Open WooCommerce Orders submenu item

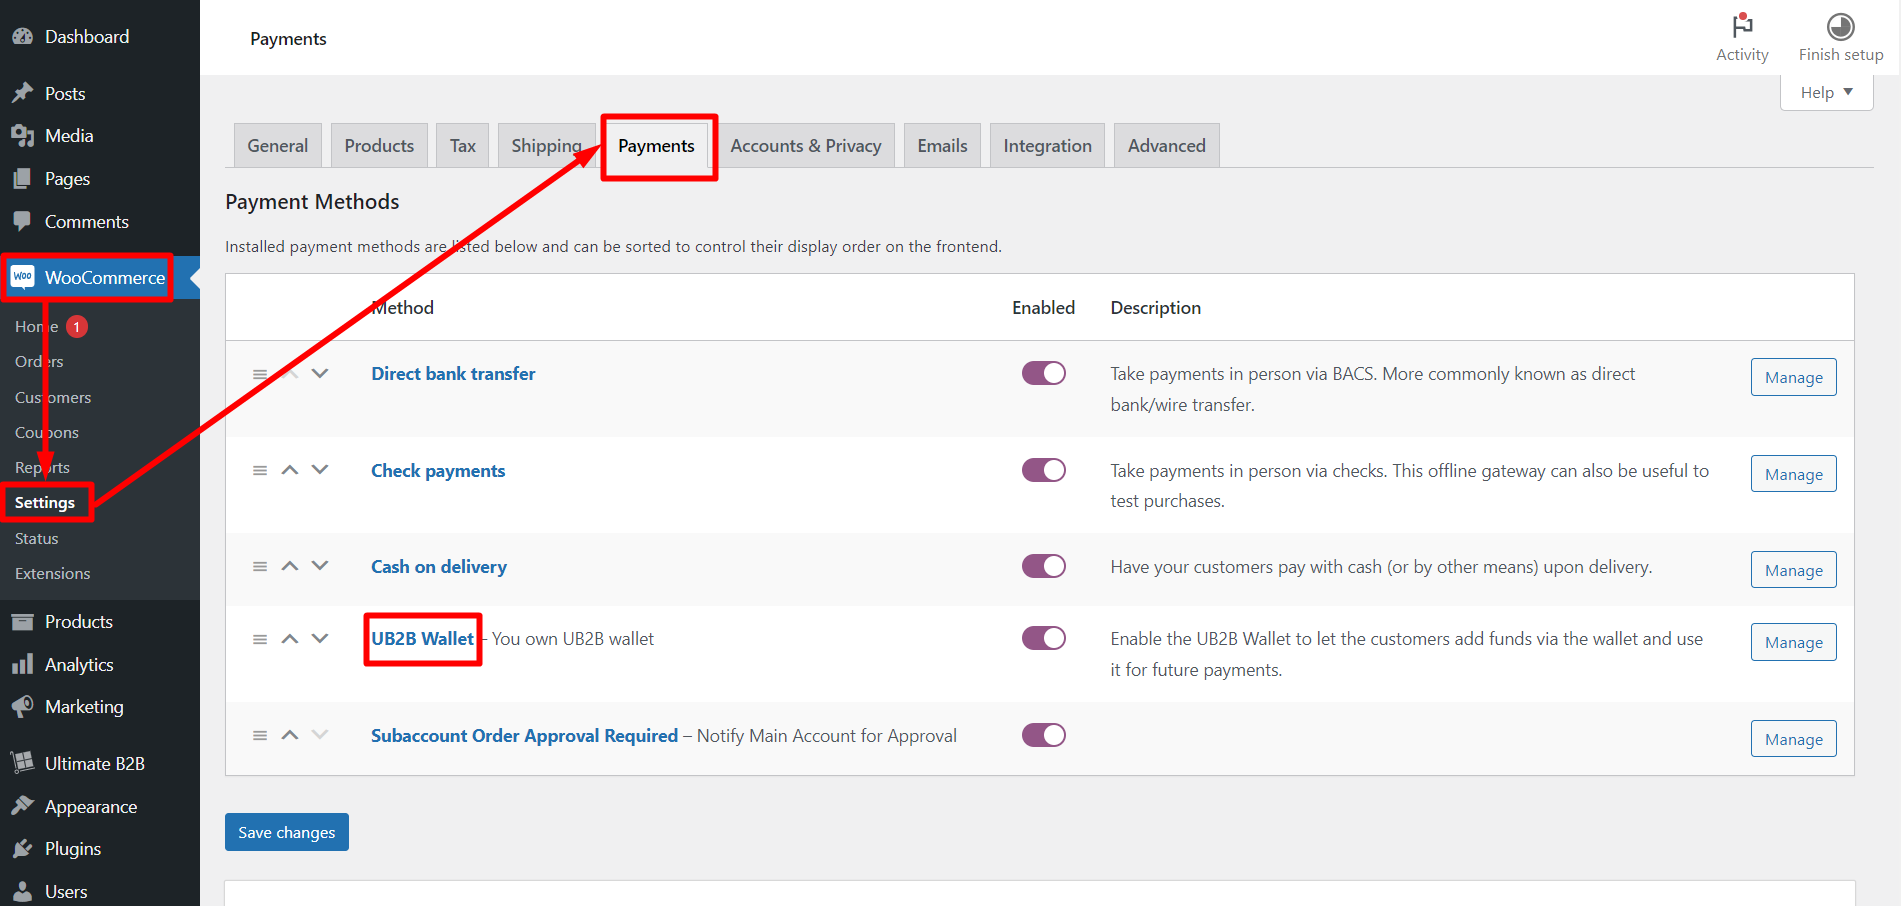(39, 361)
